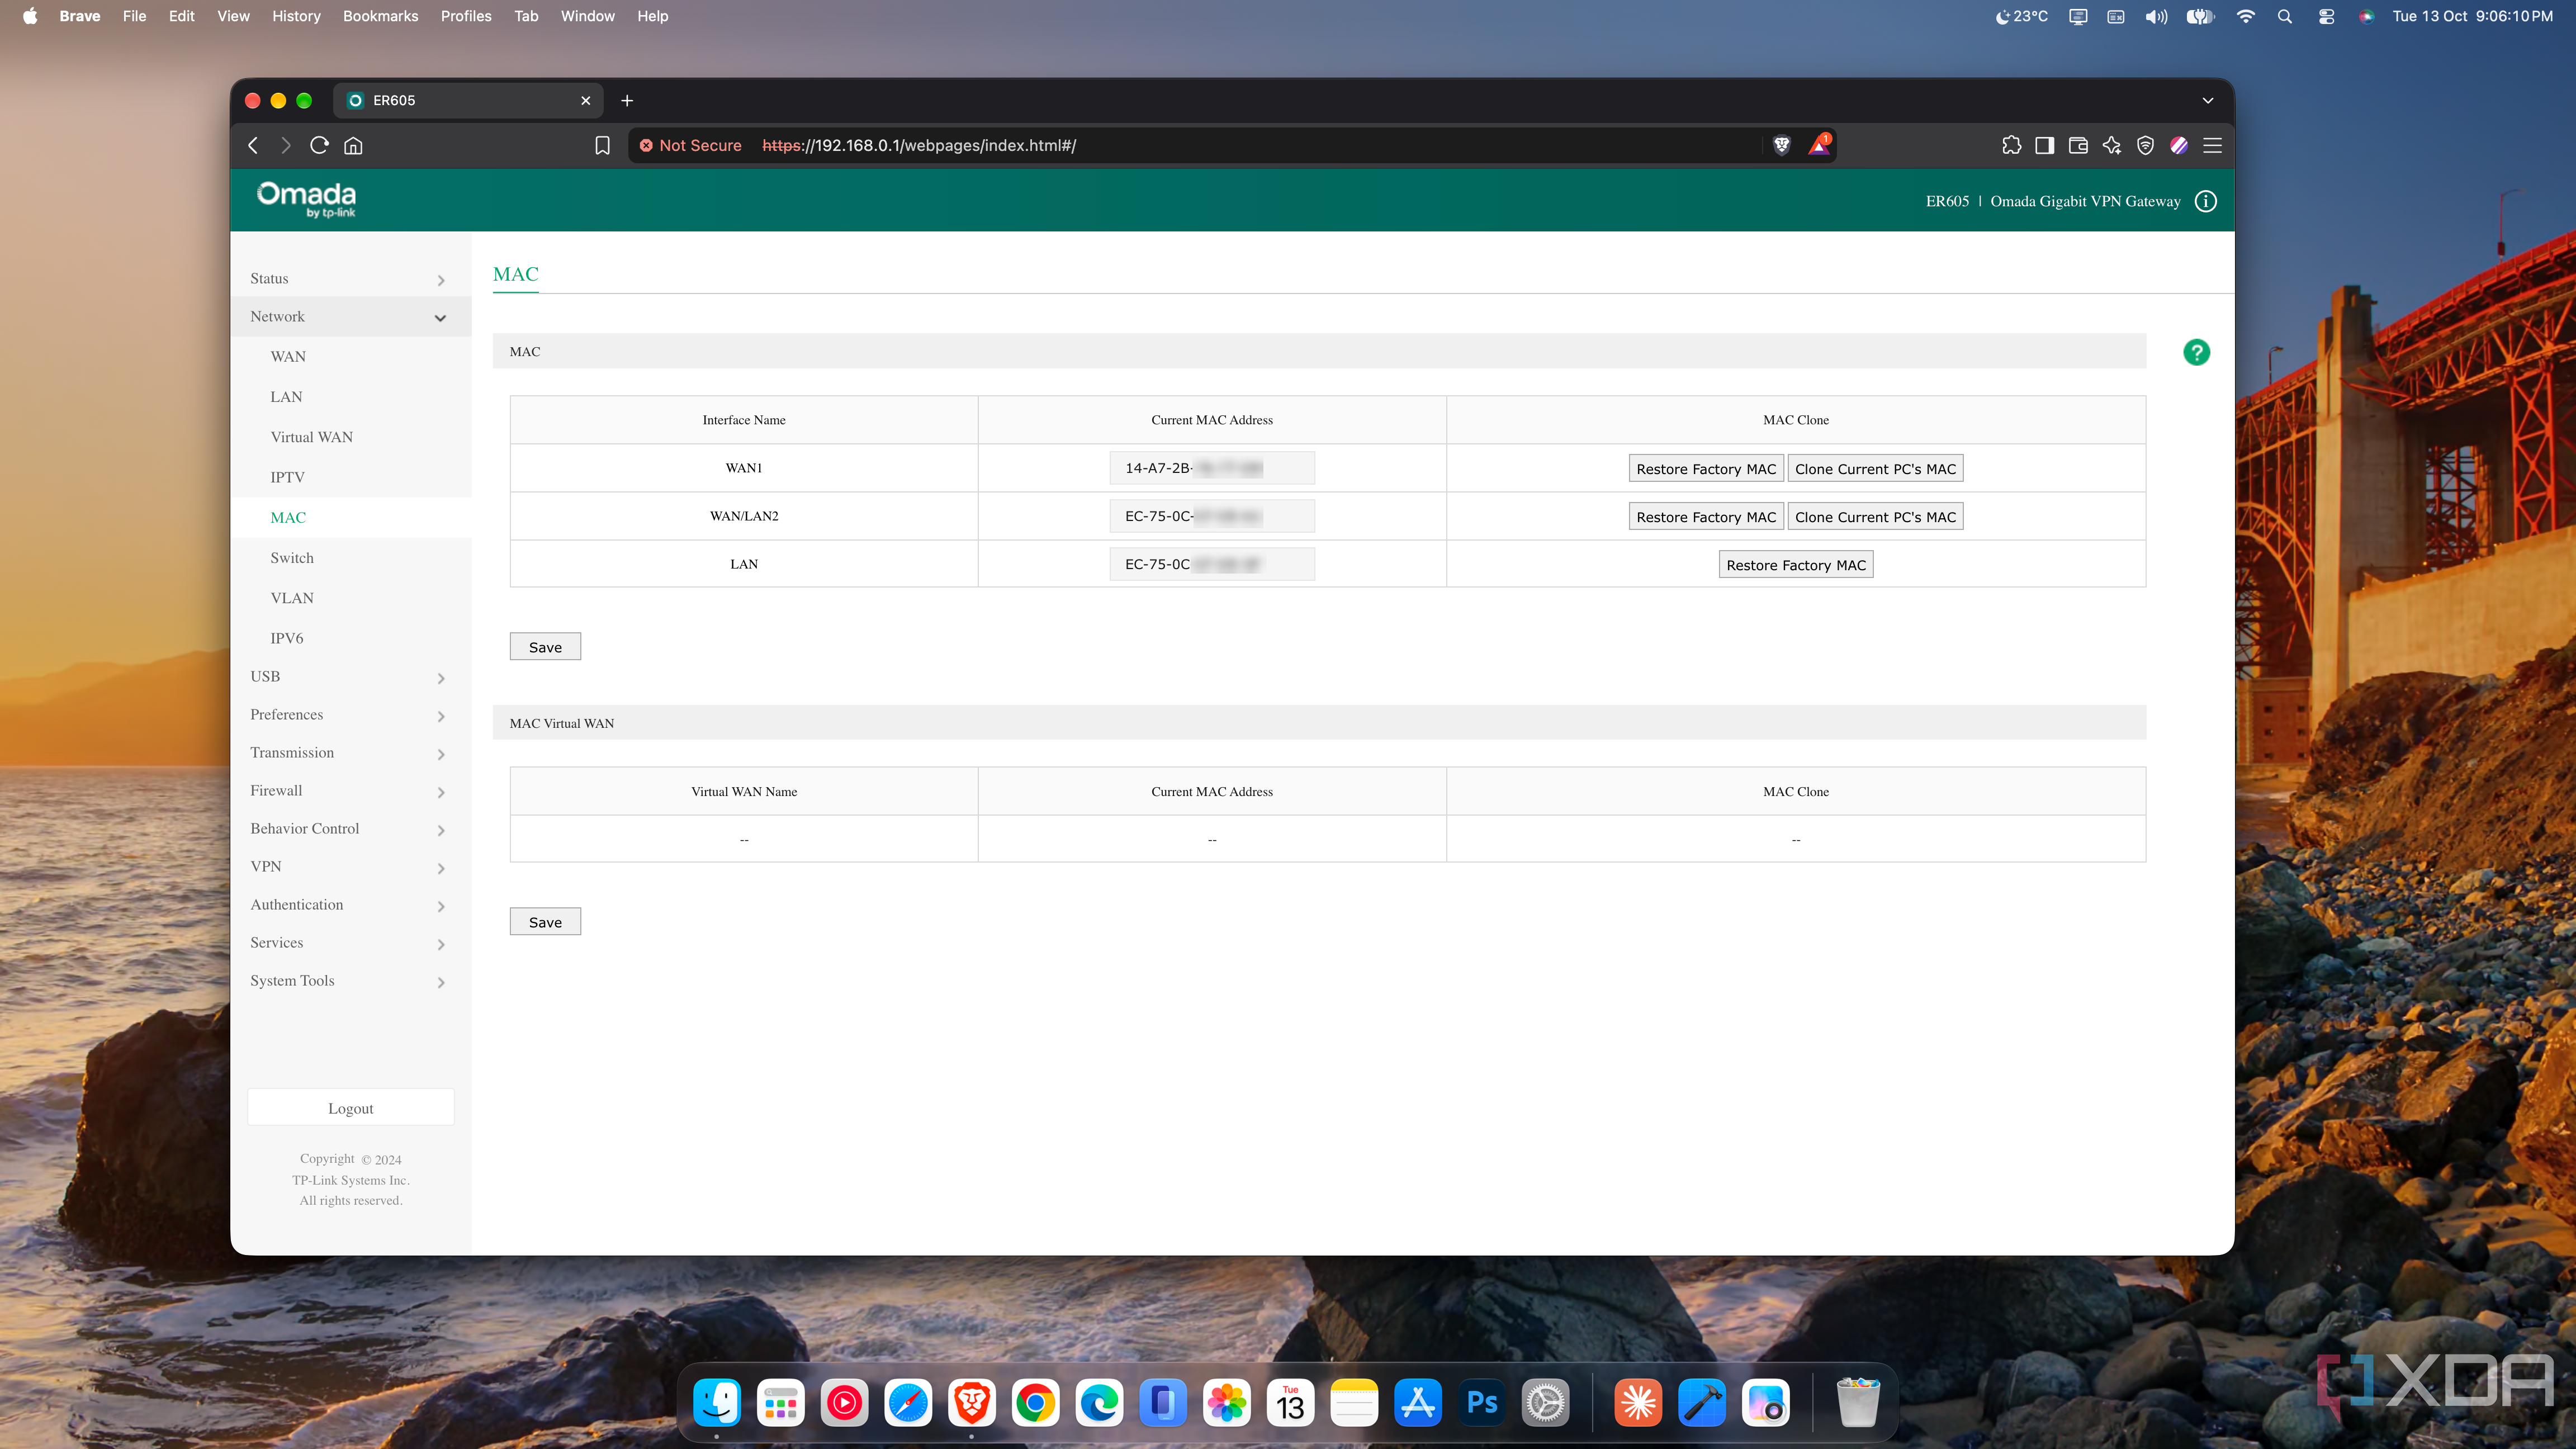Open Safari from the dock
2576x1449 pixels.
(x=908, y=1403)
